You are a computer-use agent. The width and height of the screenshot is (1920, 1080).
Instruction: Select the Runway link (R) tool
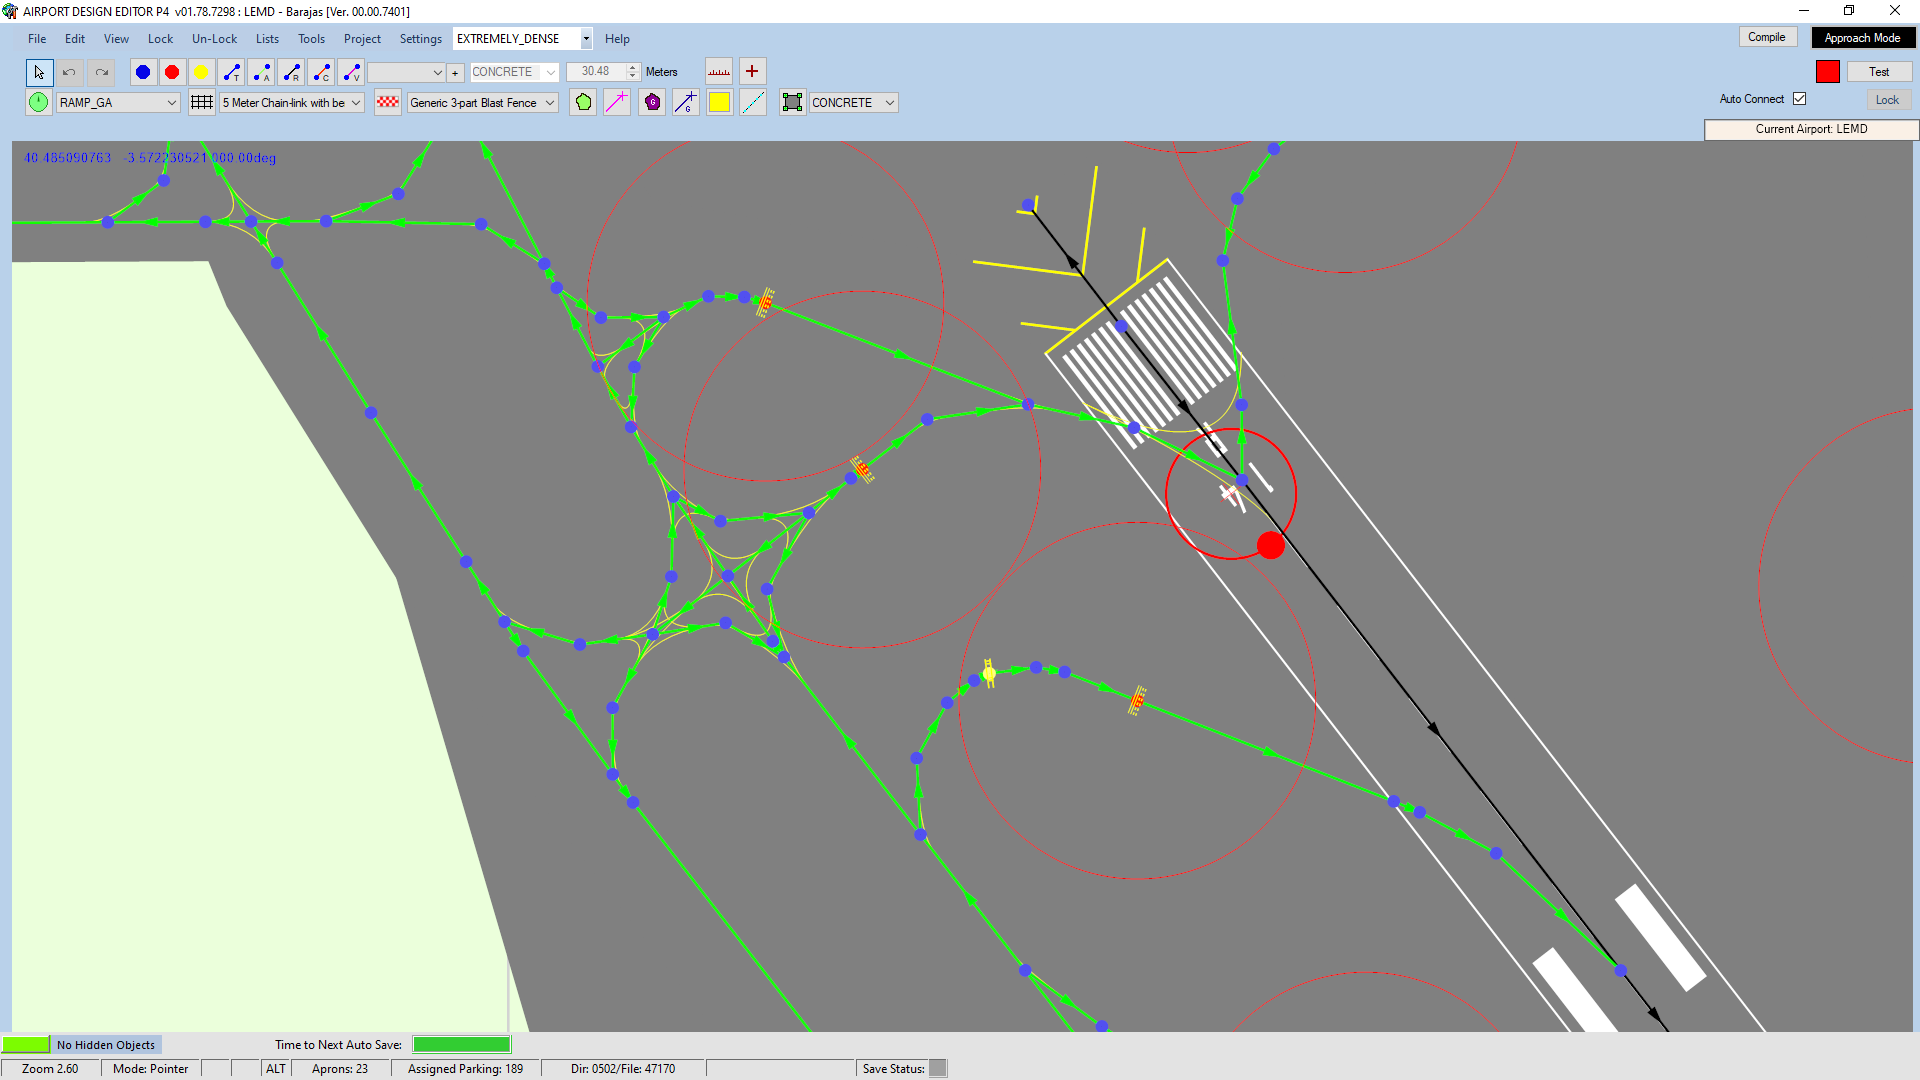click(292, 72)
